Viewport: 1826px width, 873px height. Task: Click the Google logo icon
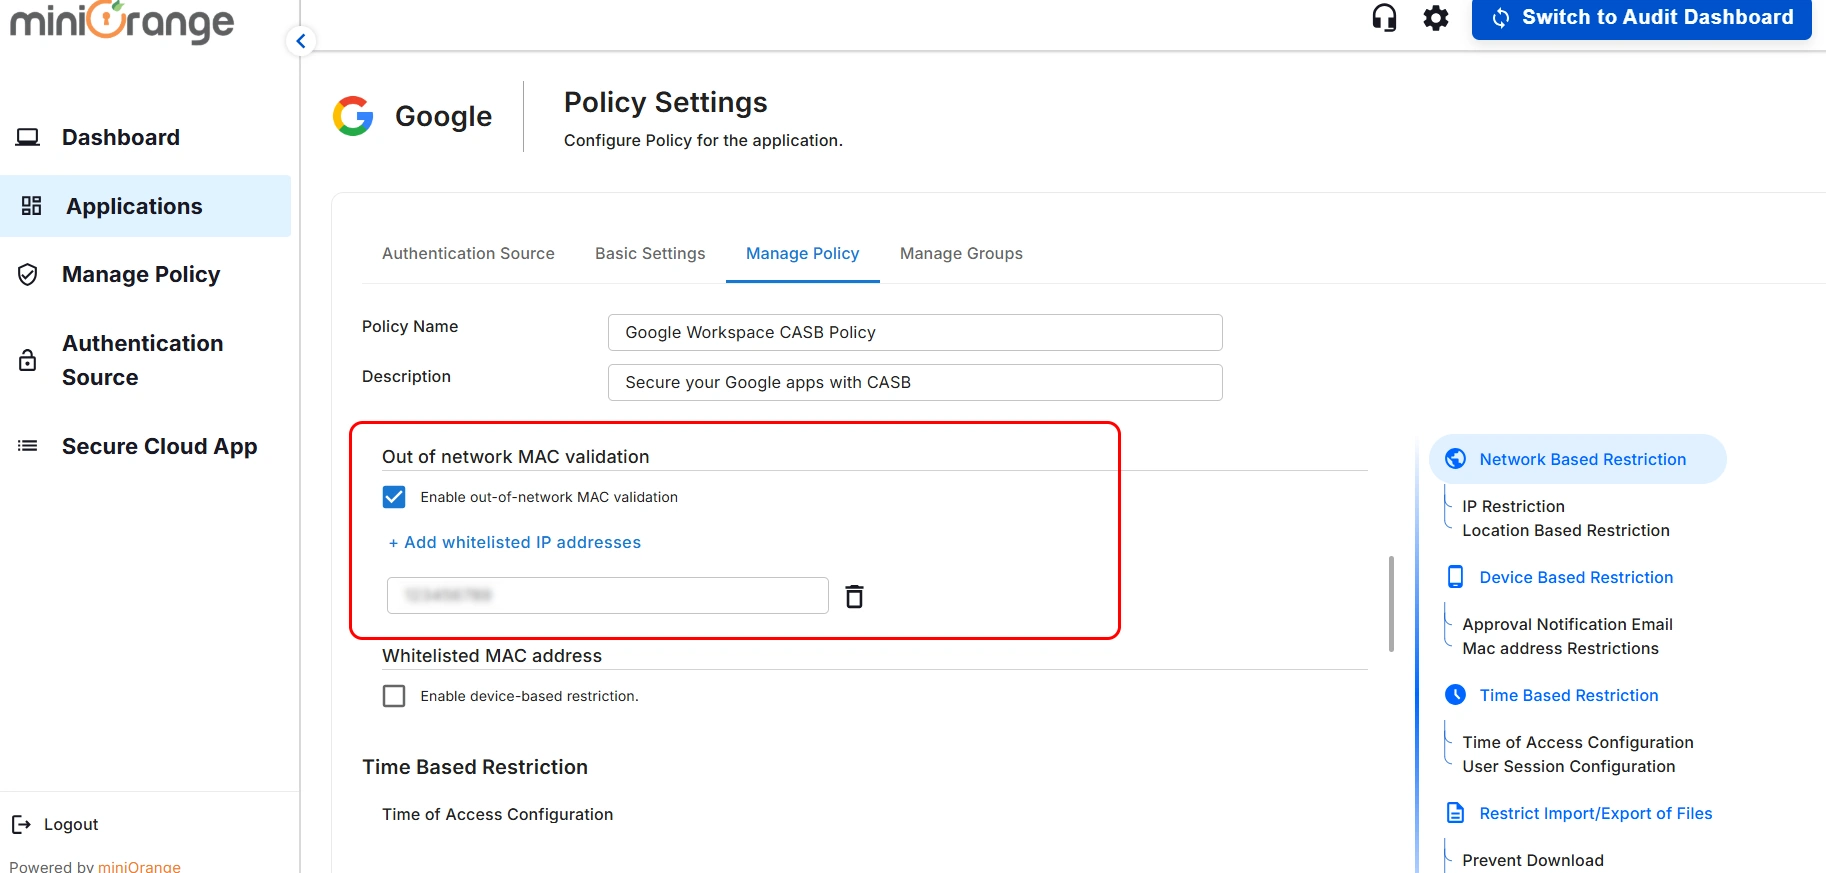[353, 116]
